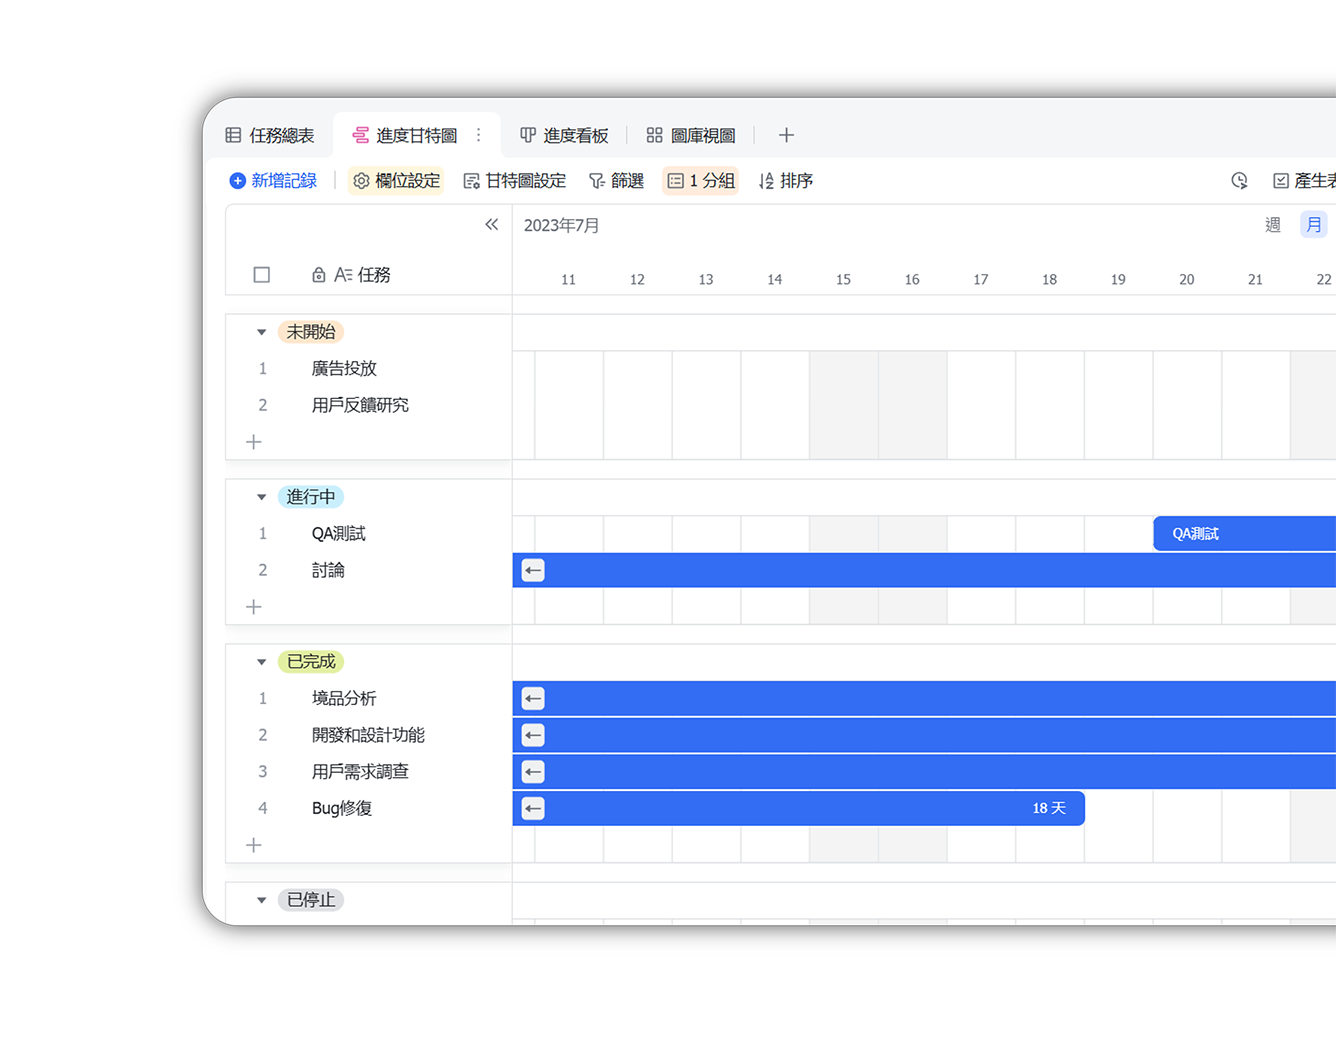Viewport: 1336px width, 1043px height.
Task: Jump to start of Bug修復 bar
Action: 533,808
